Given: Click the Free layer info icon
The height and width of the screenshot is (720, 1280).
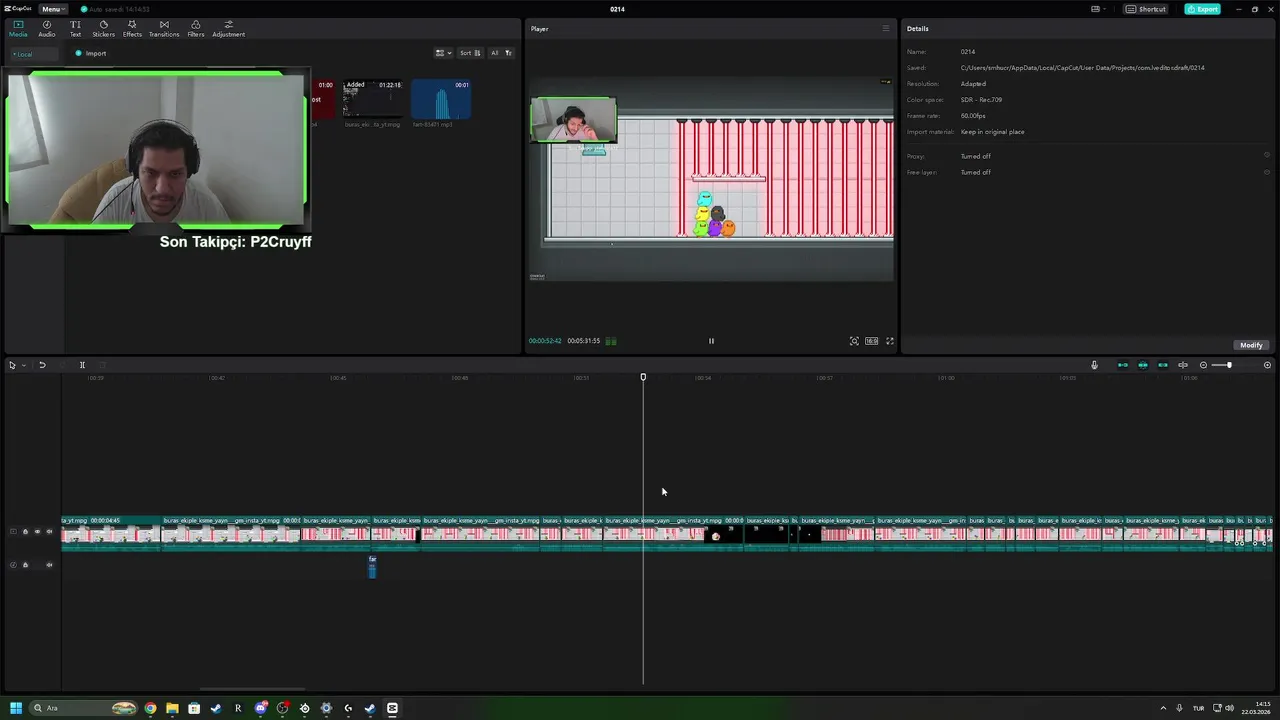Looking at the screenshot, I should pos(1267,172).
